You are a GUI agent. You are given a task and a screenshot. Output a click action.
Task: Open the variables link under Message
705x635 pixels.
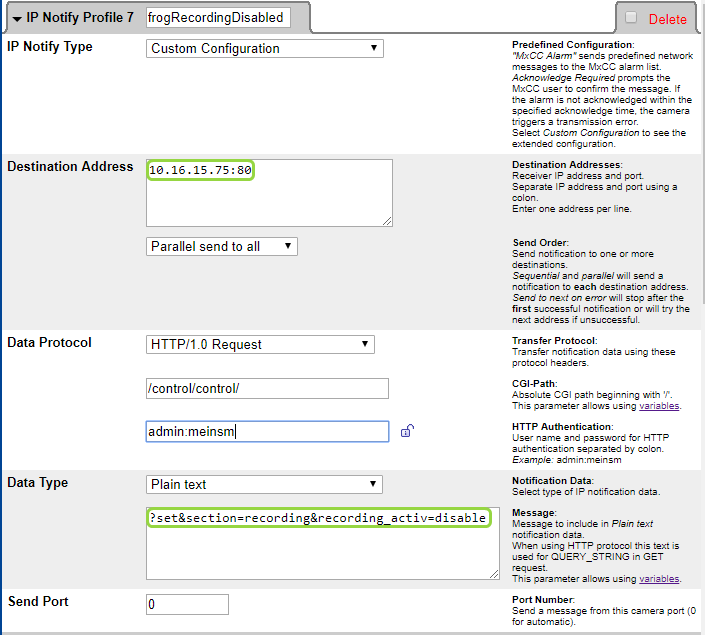[x=659, y=579]
